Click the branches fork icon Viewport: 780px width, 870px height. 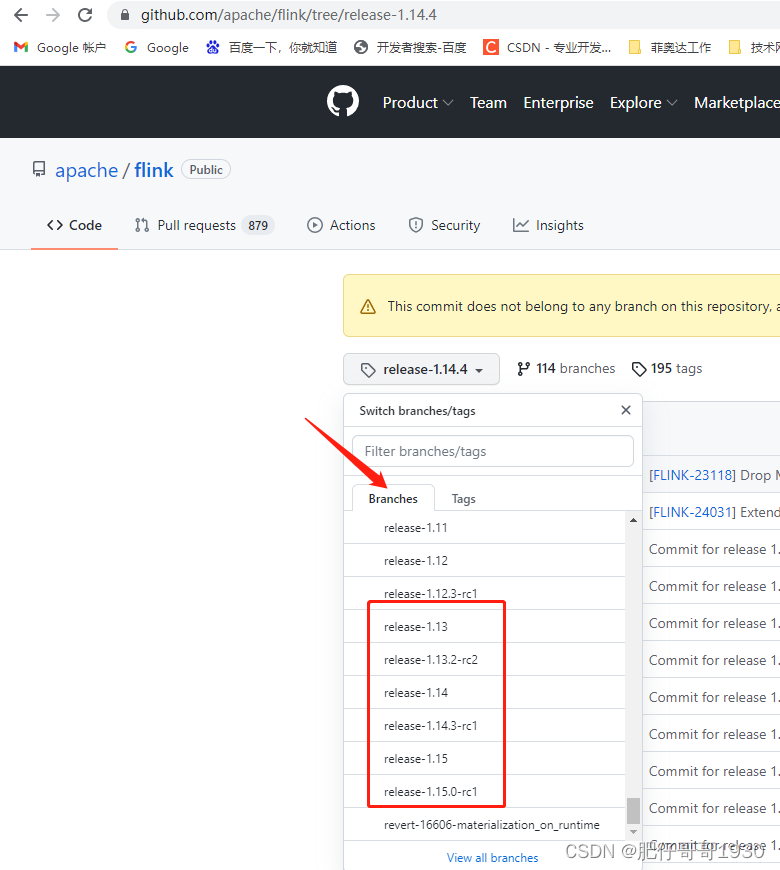[523, 369]
